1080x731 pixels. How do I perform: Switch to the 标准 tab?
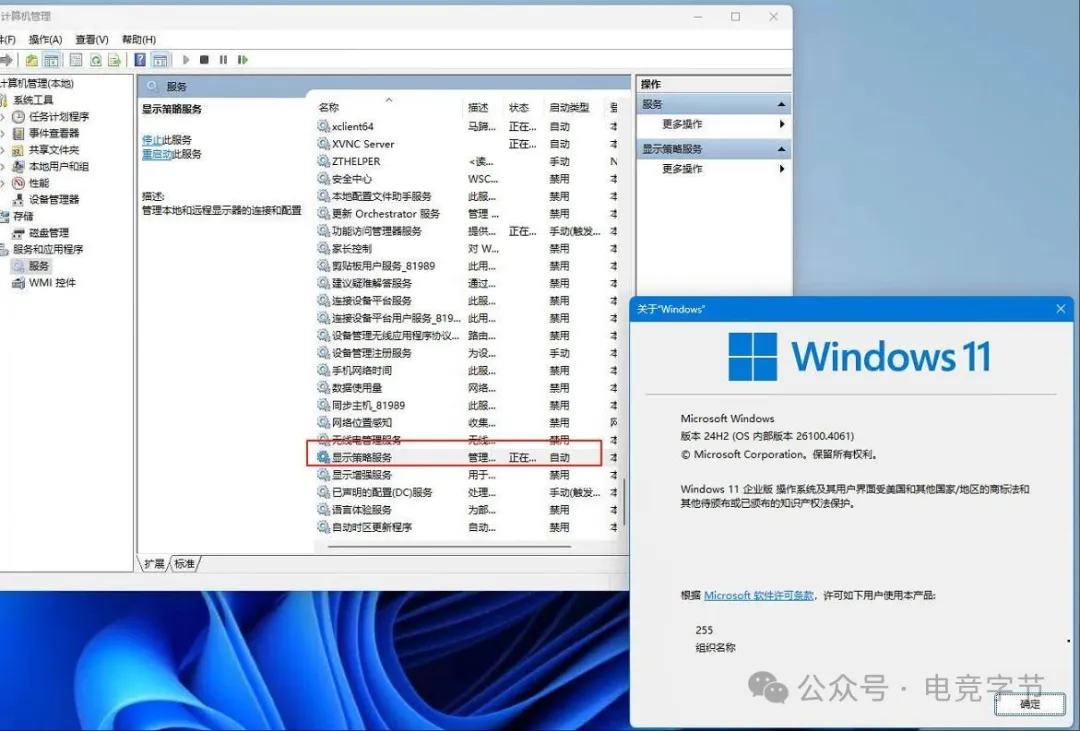(184, 564)
